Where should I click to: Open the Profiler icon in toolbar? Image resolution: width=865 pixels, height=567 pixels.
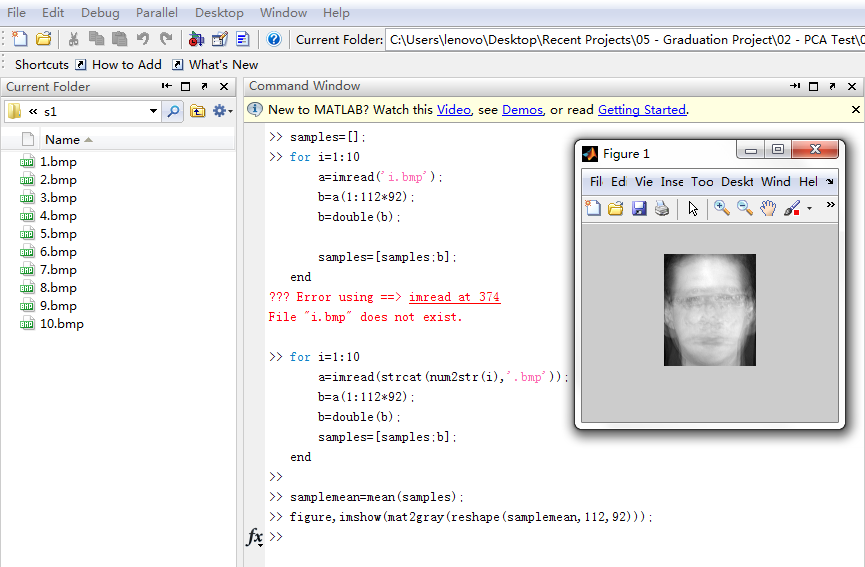[243, 39]
